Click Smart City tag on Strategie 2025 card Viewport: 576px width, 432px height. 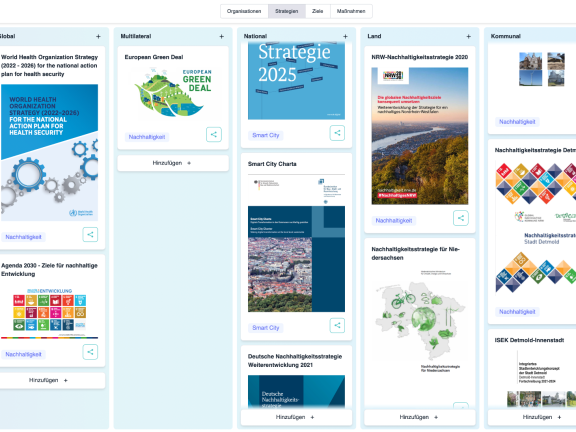pos(266,135)
